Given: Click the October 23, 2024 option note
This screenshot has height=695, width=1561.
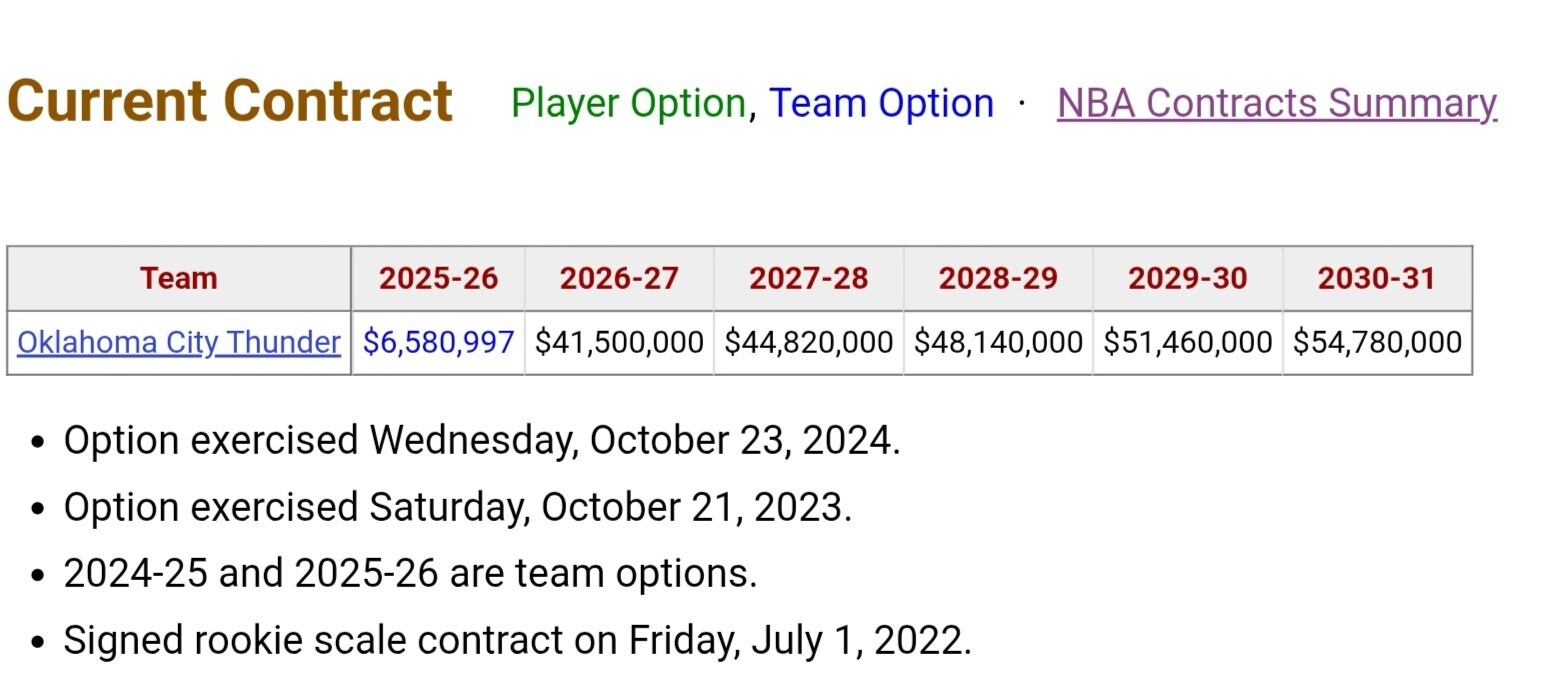Looking at the screenshot, I should click(x=482, y=440).
